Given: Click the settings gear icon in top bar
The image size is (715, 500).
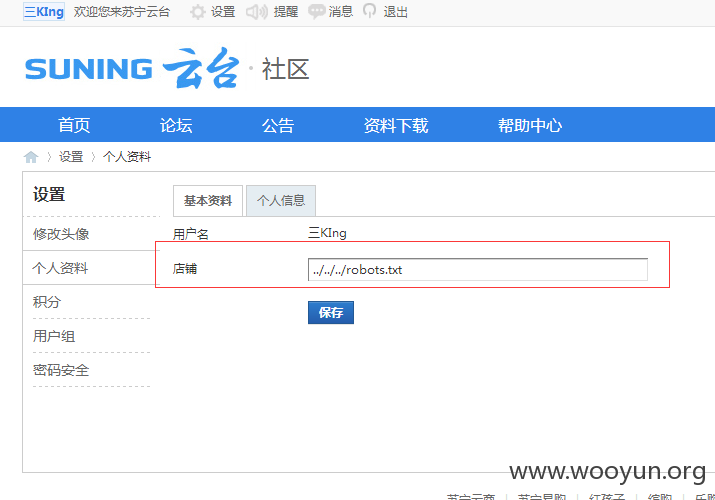Looking at the screenshot, I should point(197,12).
